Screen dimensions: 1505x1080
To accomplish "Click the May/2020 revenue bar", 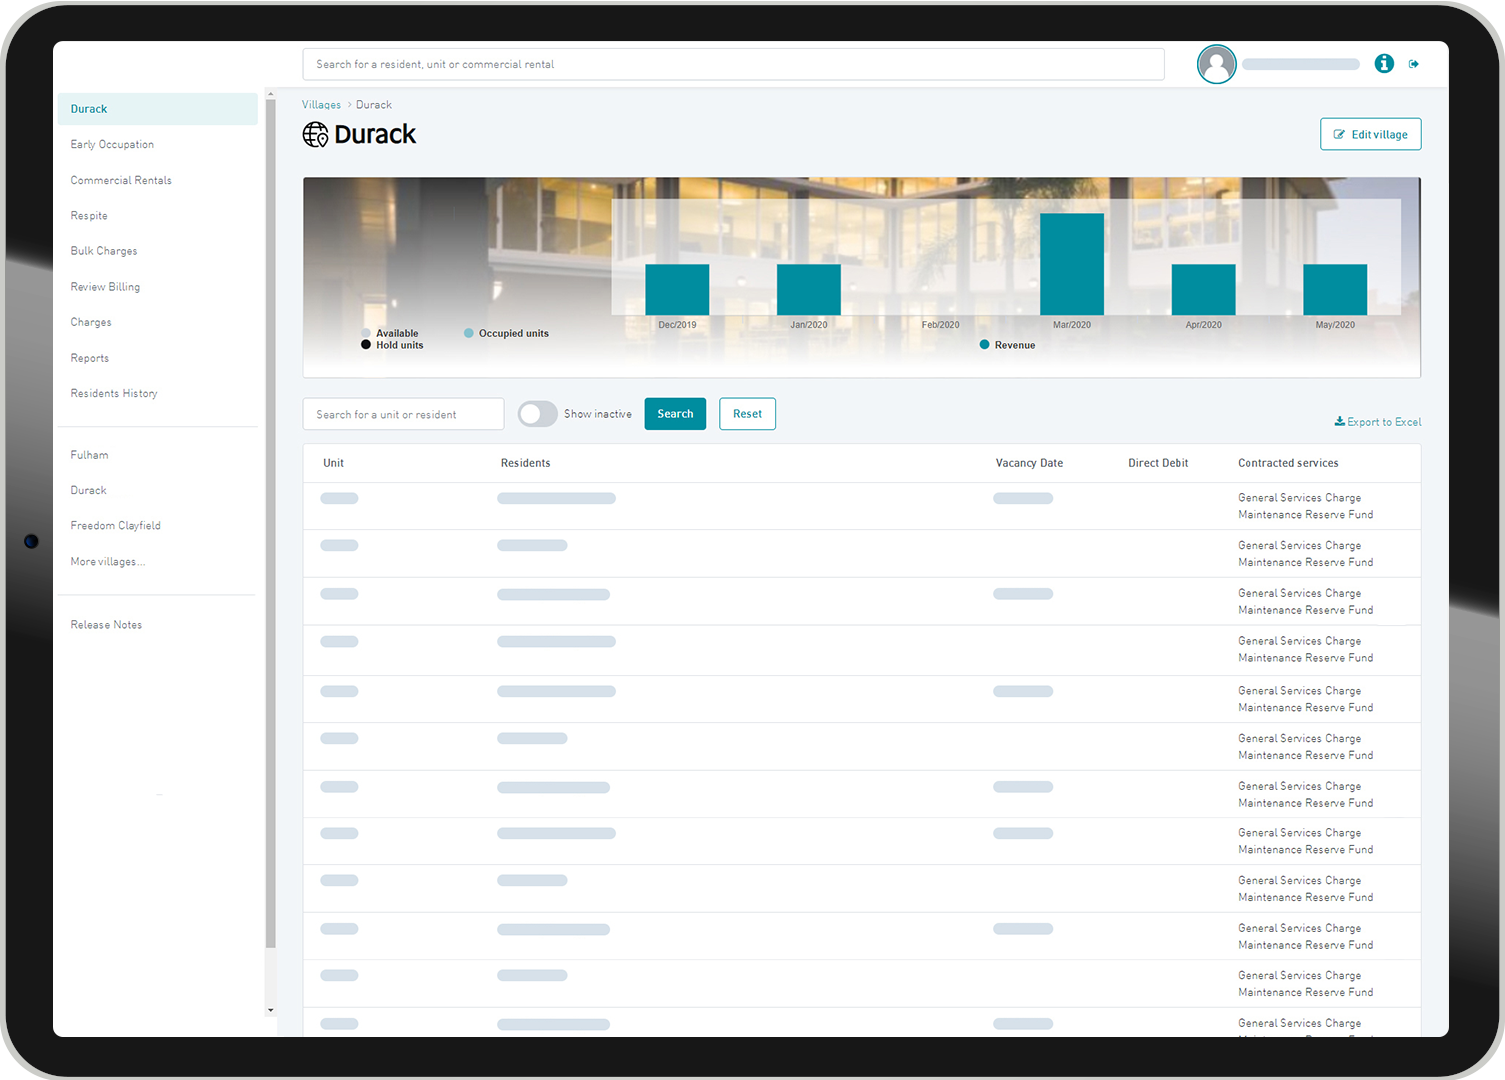I will [1335, 290].
